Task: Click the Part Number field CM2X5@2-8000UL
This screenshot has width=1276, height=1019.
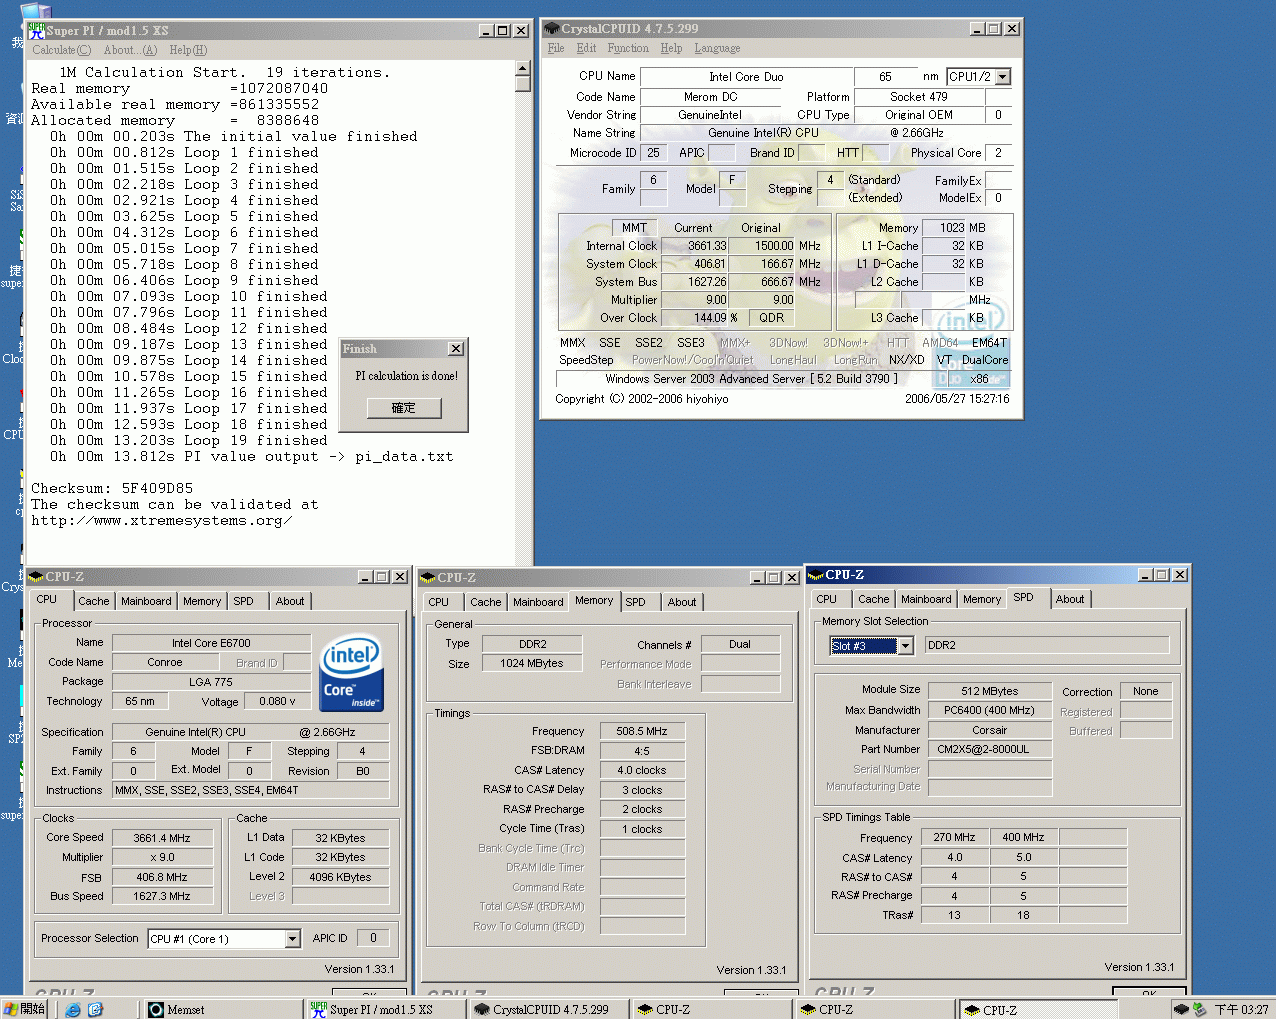Action: click(990, 749)
